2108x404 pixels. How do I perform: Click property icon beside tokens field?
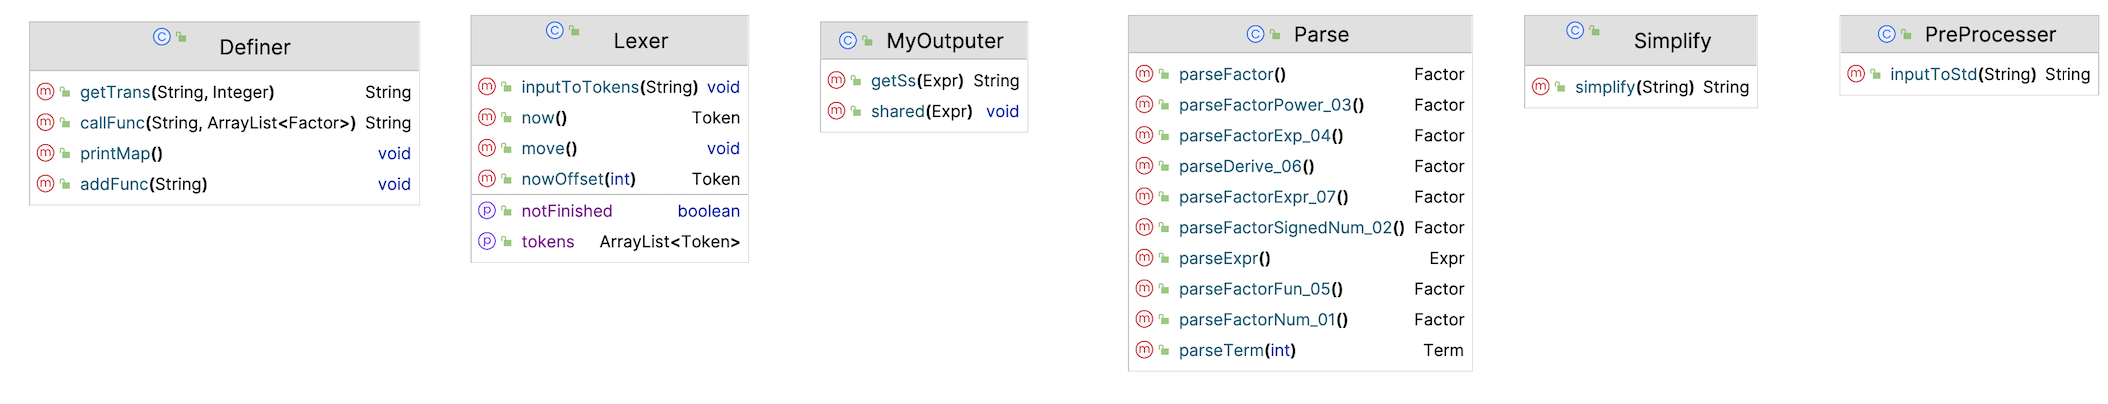coord(487,242)
